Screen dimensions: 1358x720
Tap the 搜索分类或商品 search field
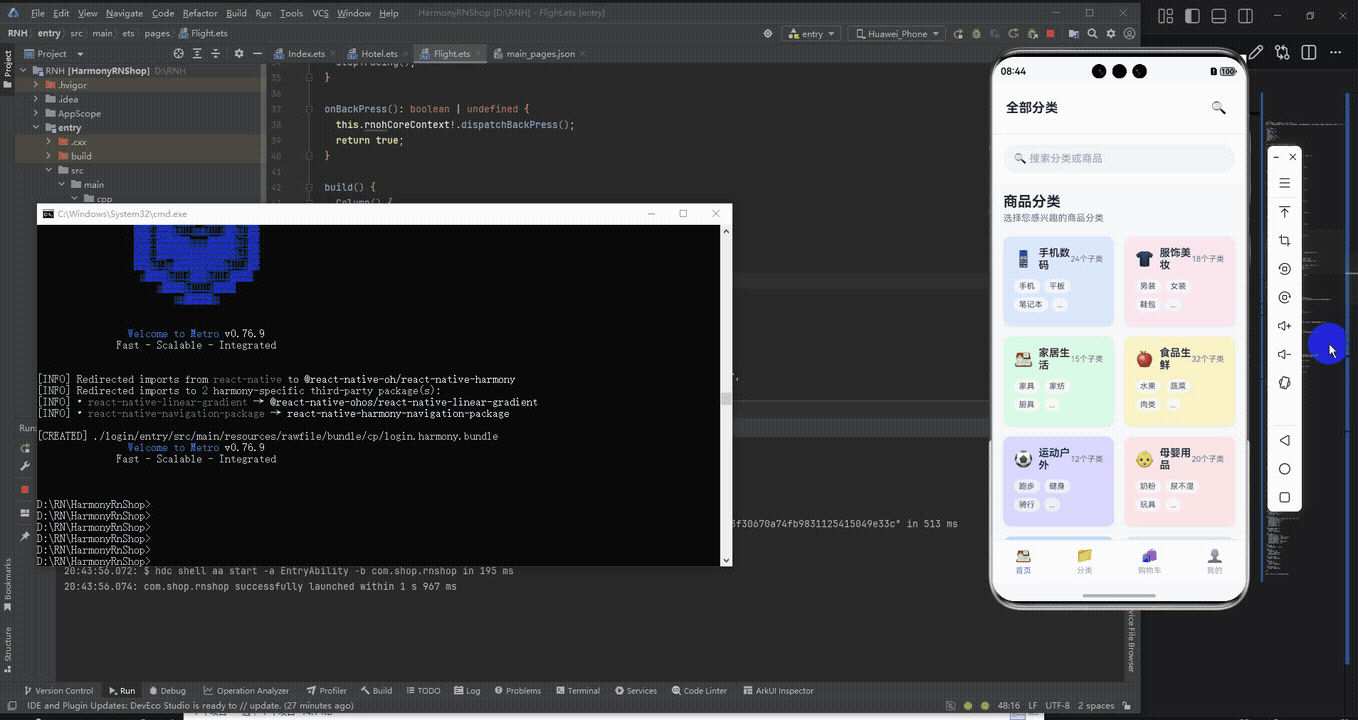point(1119,158)
